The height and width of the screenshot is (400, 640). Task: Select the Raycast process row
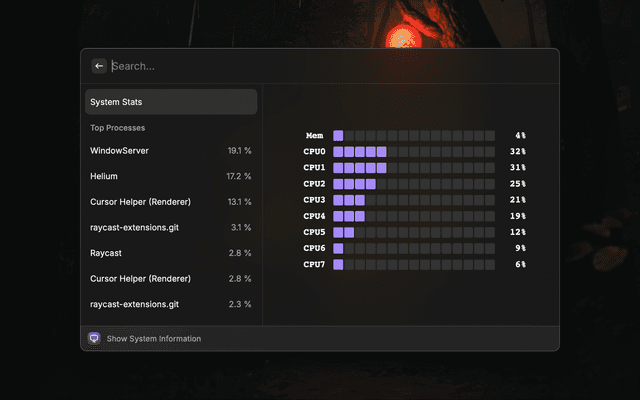coord(170,253)
